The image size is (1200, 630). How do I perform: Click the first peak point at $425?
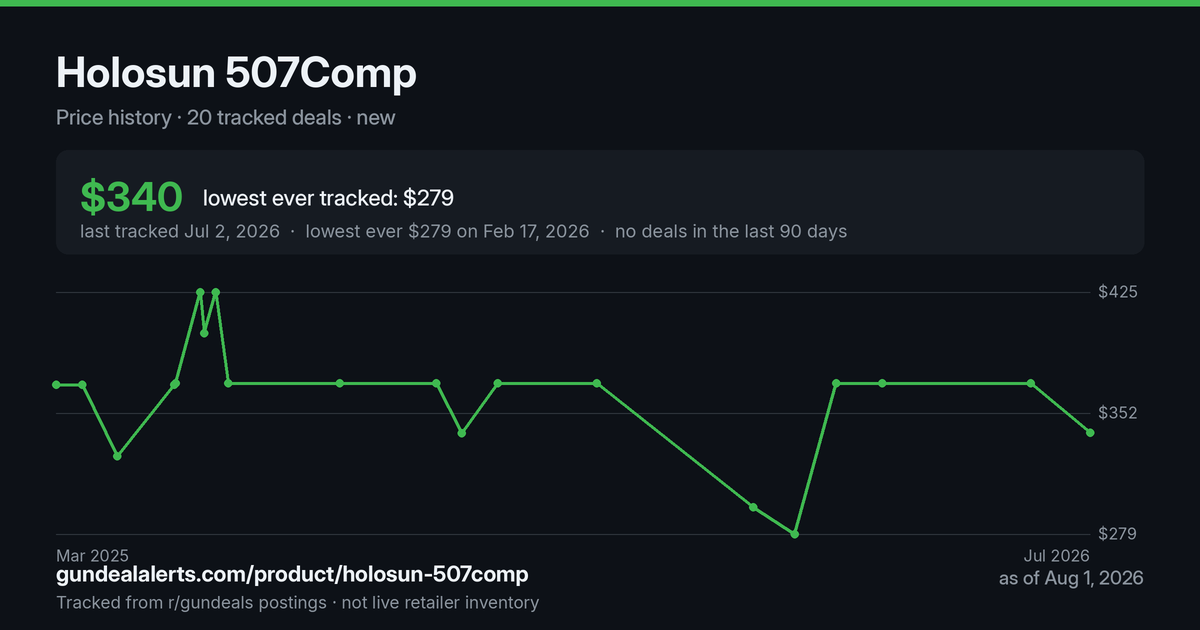[x=200, y=292]
